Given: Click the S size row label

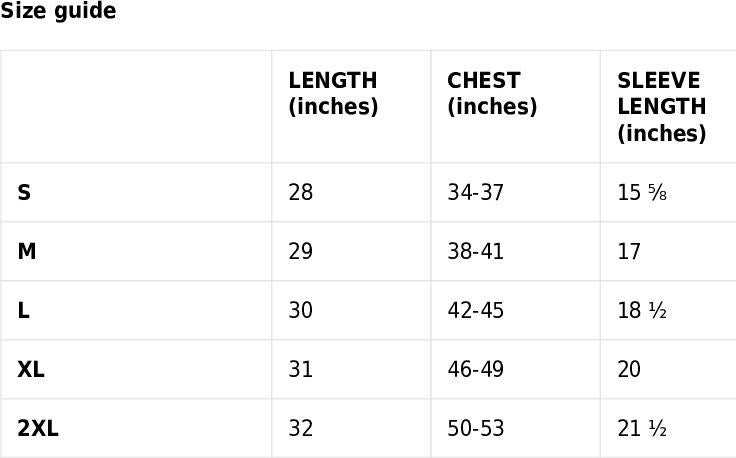Looking at the screenshot, I should tap(24, 192).
